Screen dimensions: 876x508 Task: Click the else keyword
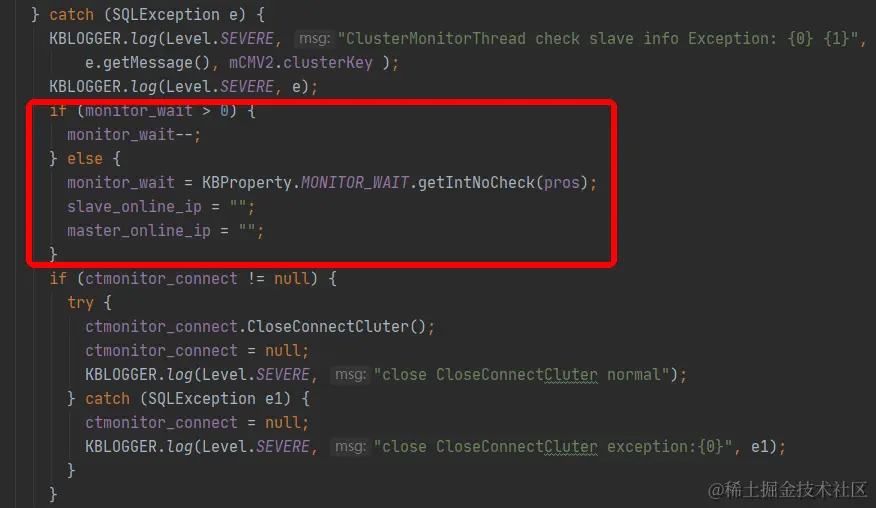[x=85, y=159]
